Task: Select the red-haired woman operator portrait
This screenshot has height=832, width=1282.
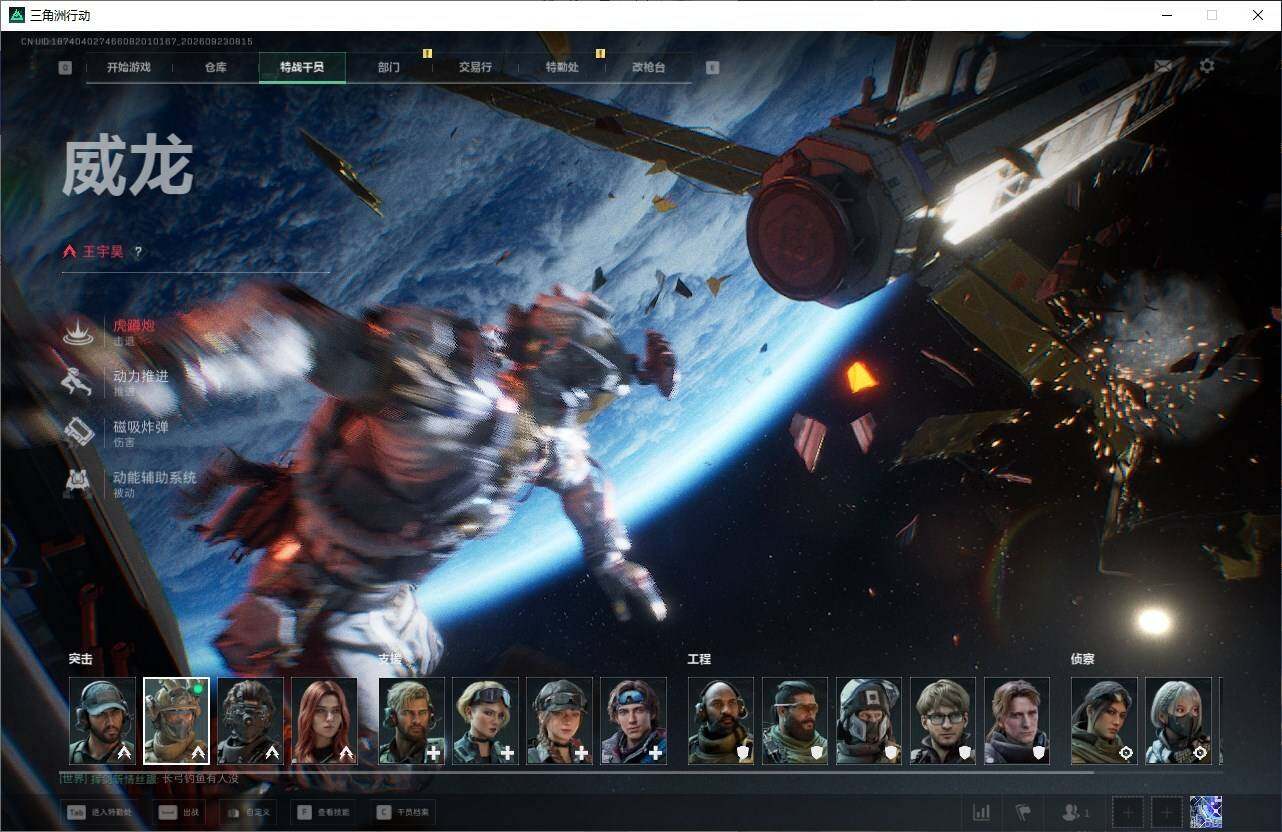Action: pos(324,721)
